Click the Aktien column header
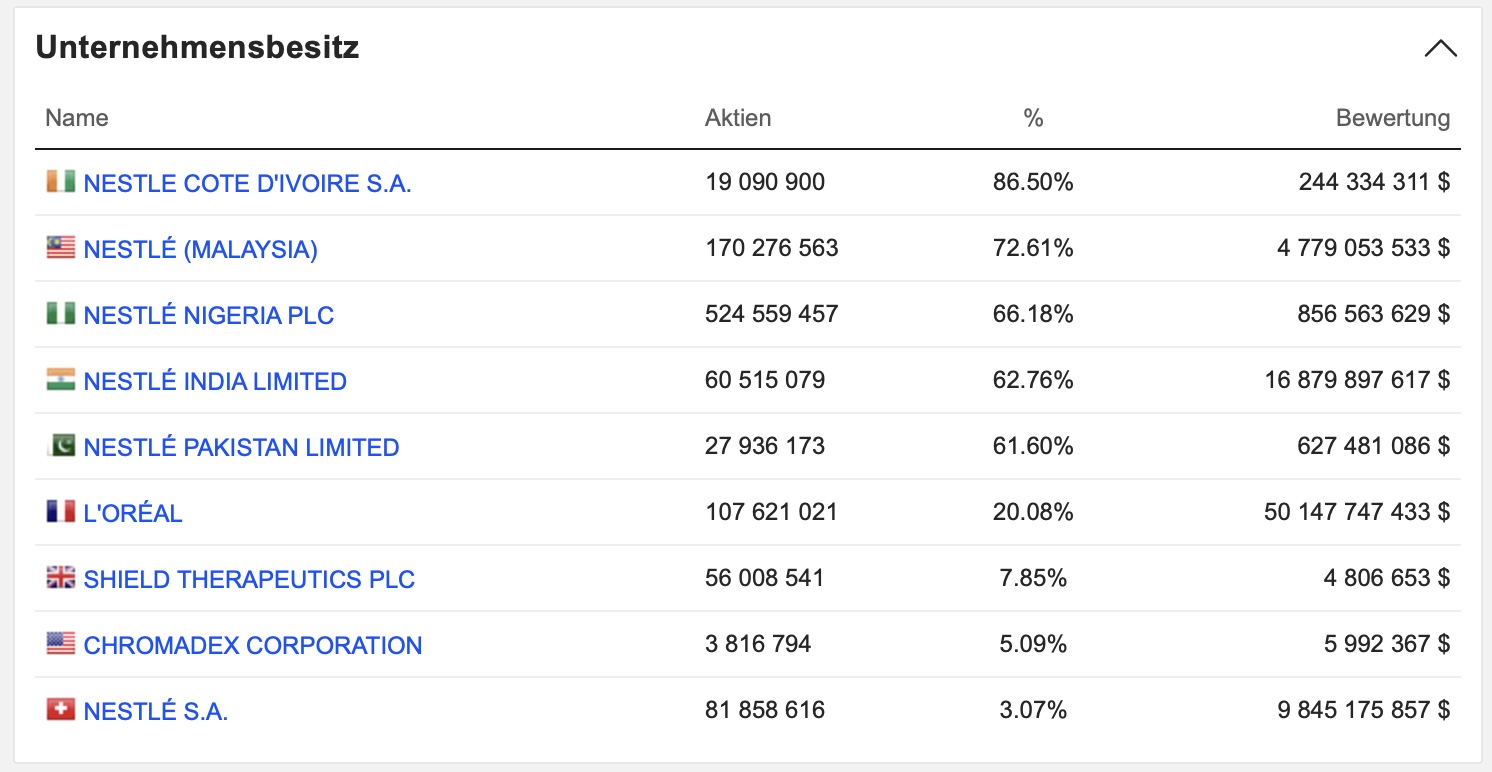 point(738,118)
